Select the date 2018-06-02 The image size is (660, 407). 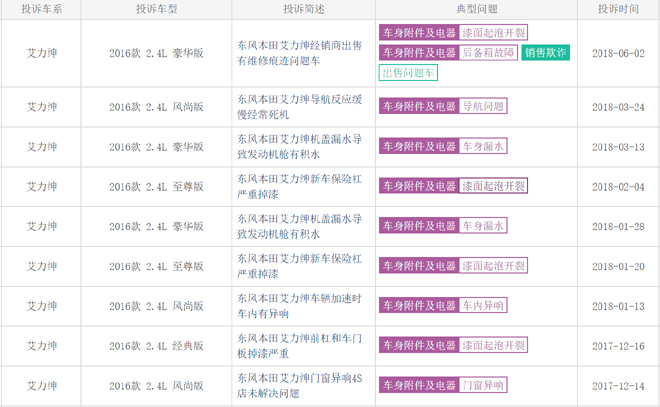pyautogui.click(x=618, y=53)
